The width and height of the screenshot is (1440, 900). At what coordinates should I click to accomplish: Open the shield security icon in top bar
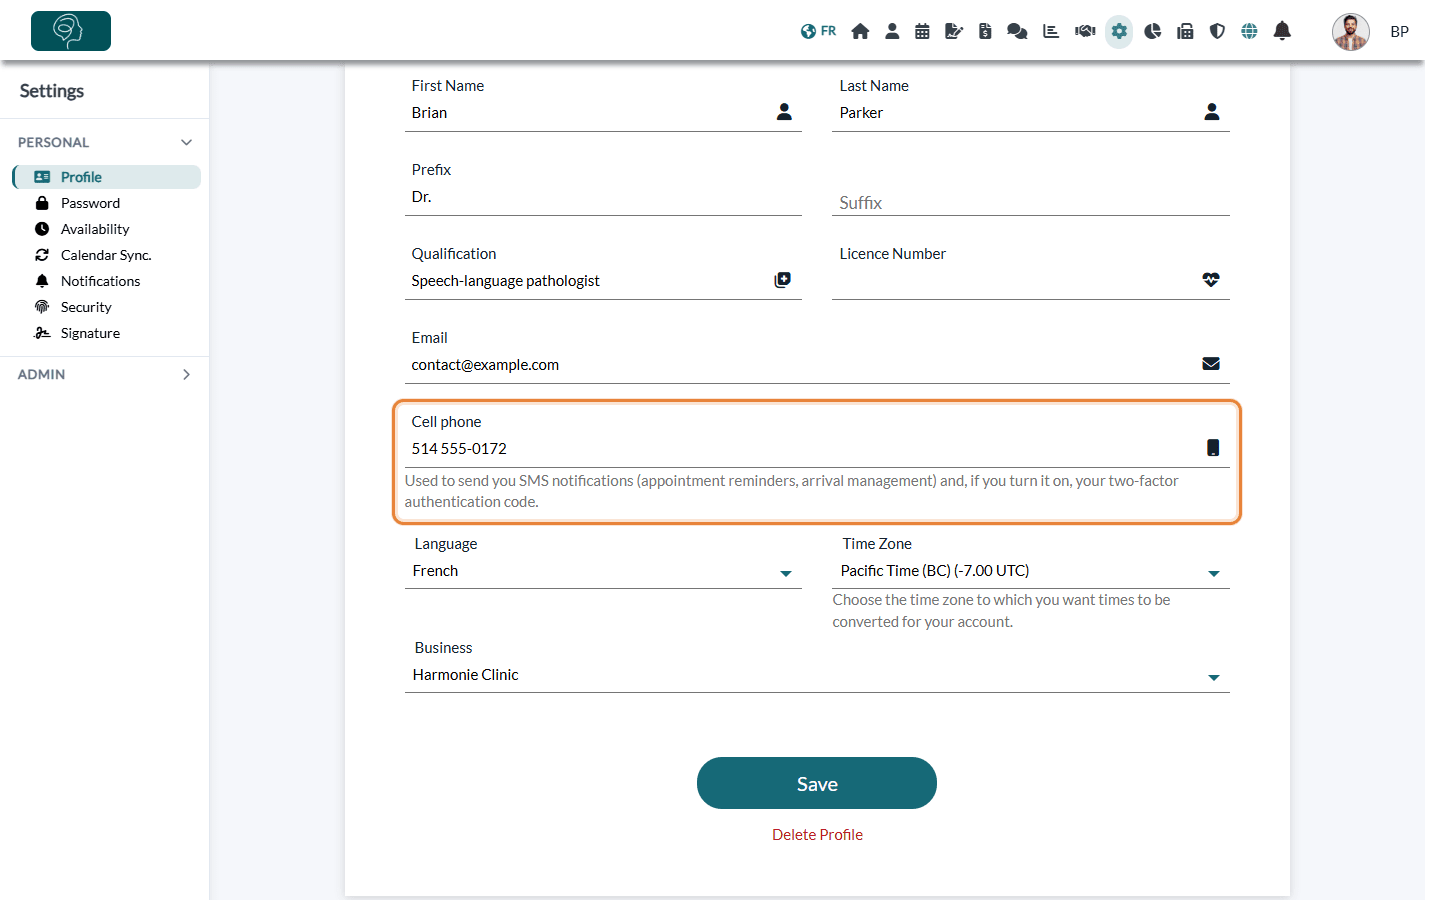1217,31
